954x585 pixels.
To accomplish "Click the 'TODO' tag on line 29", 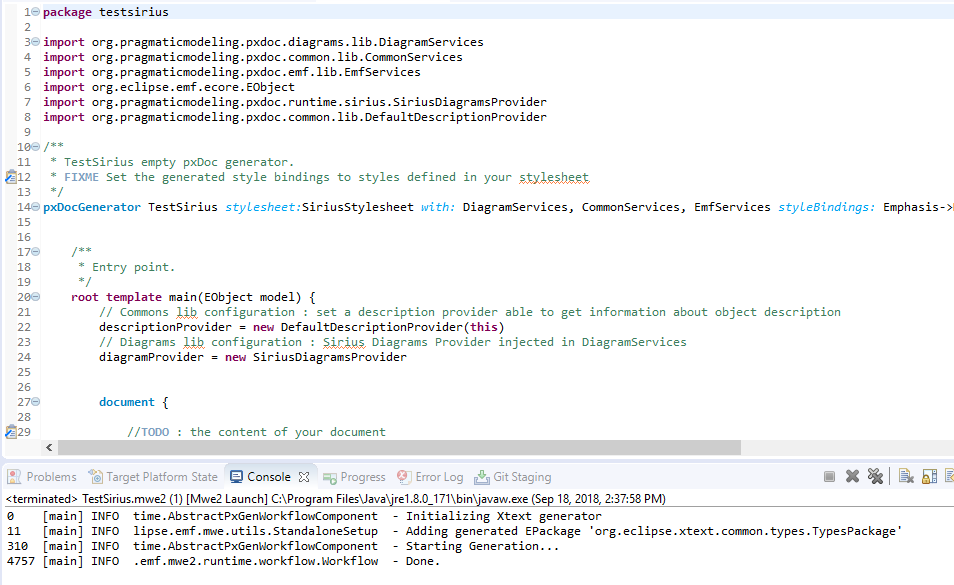I will tap(155, 432).
